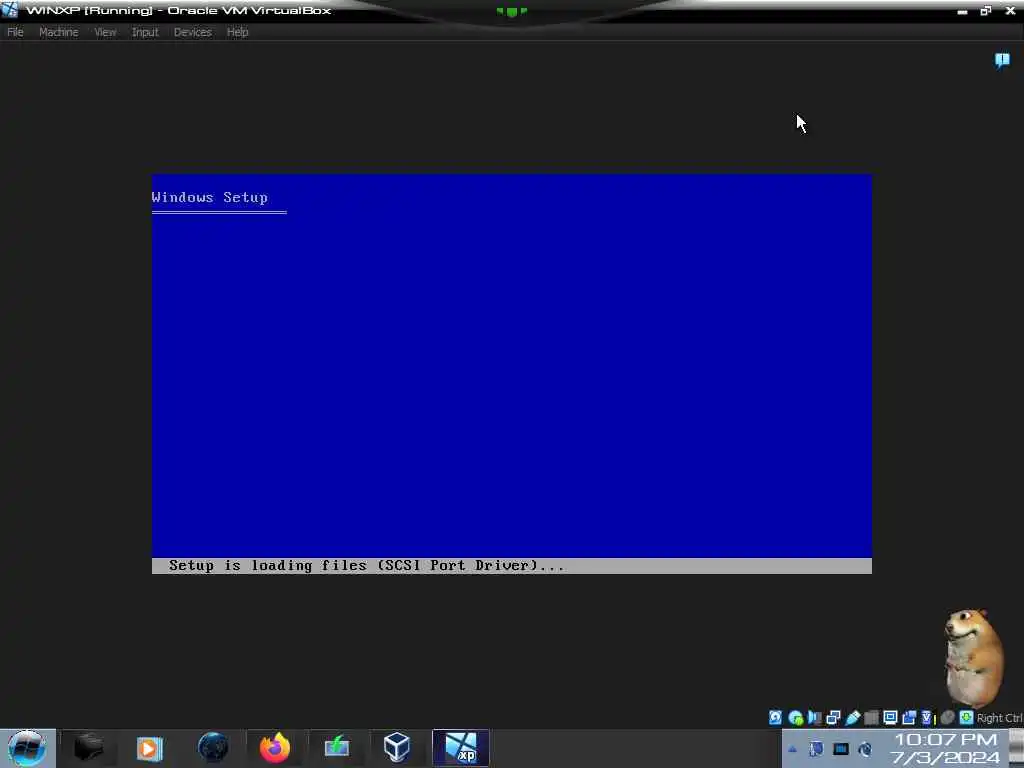This screenshot has width=1024, height=768.
Task: Click the audio indicator icon
Action: tap(814, 718)
